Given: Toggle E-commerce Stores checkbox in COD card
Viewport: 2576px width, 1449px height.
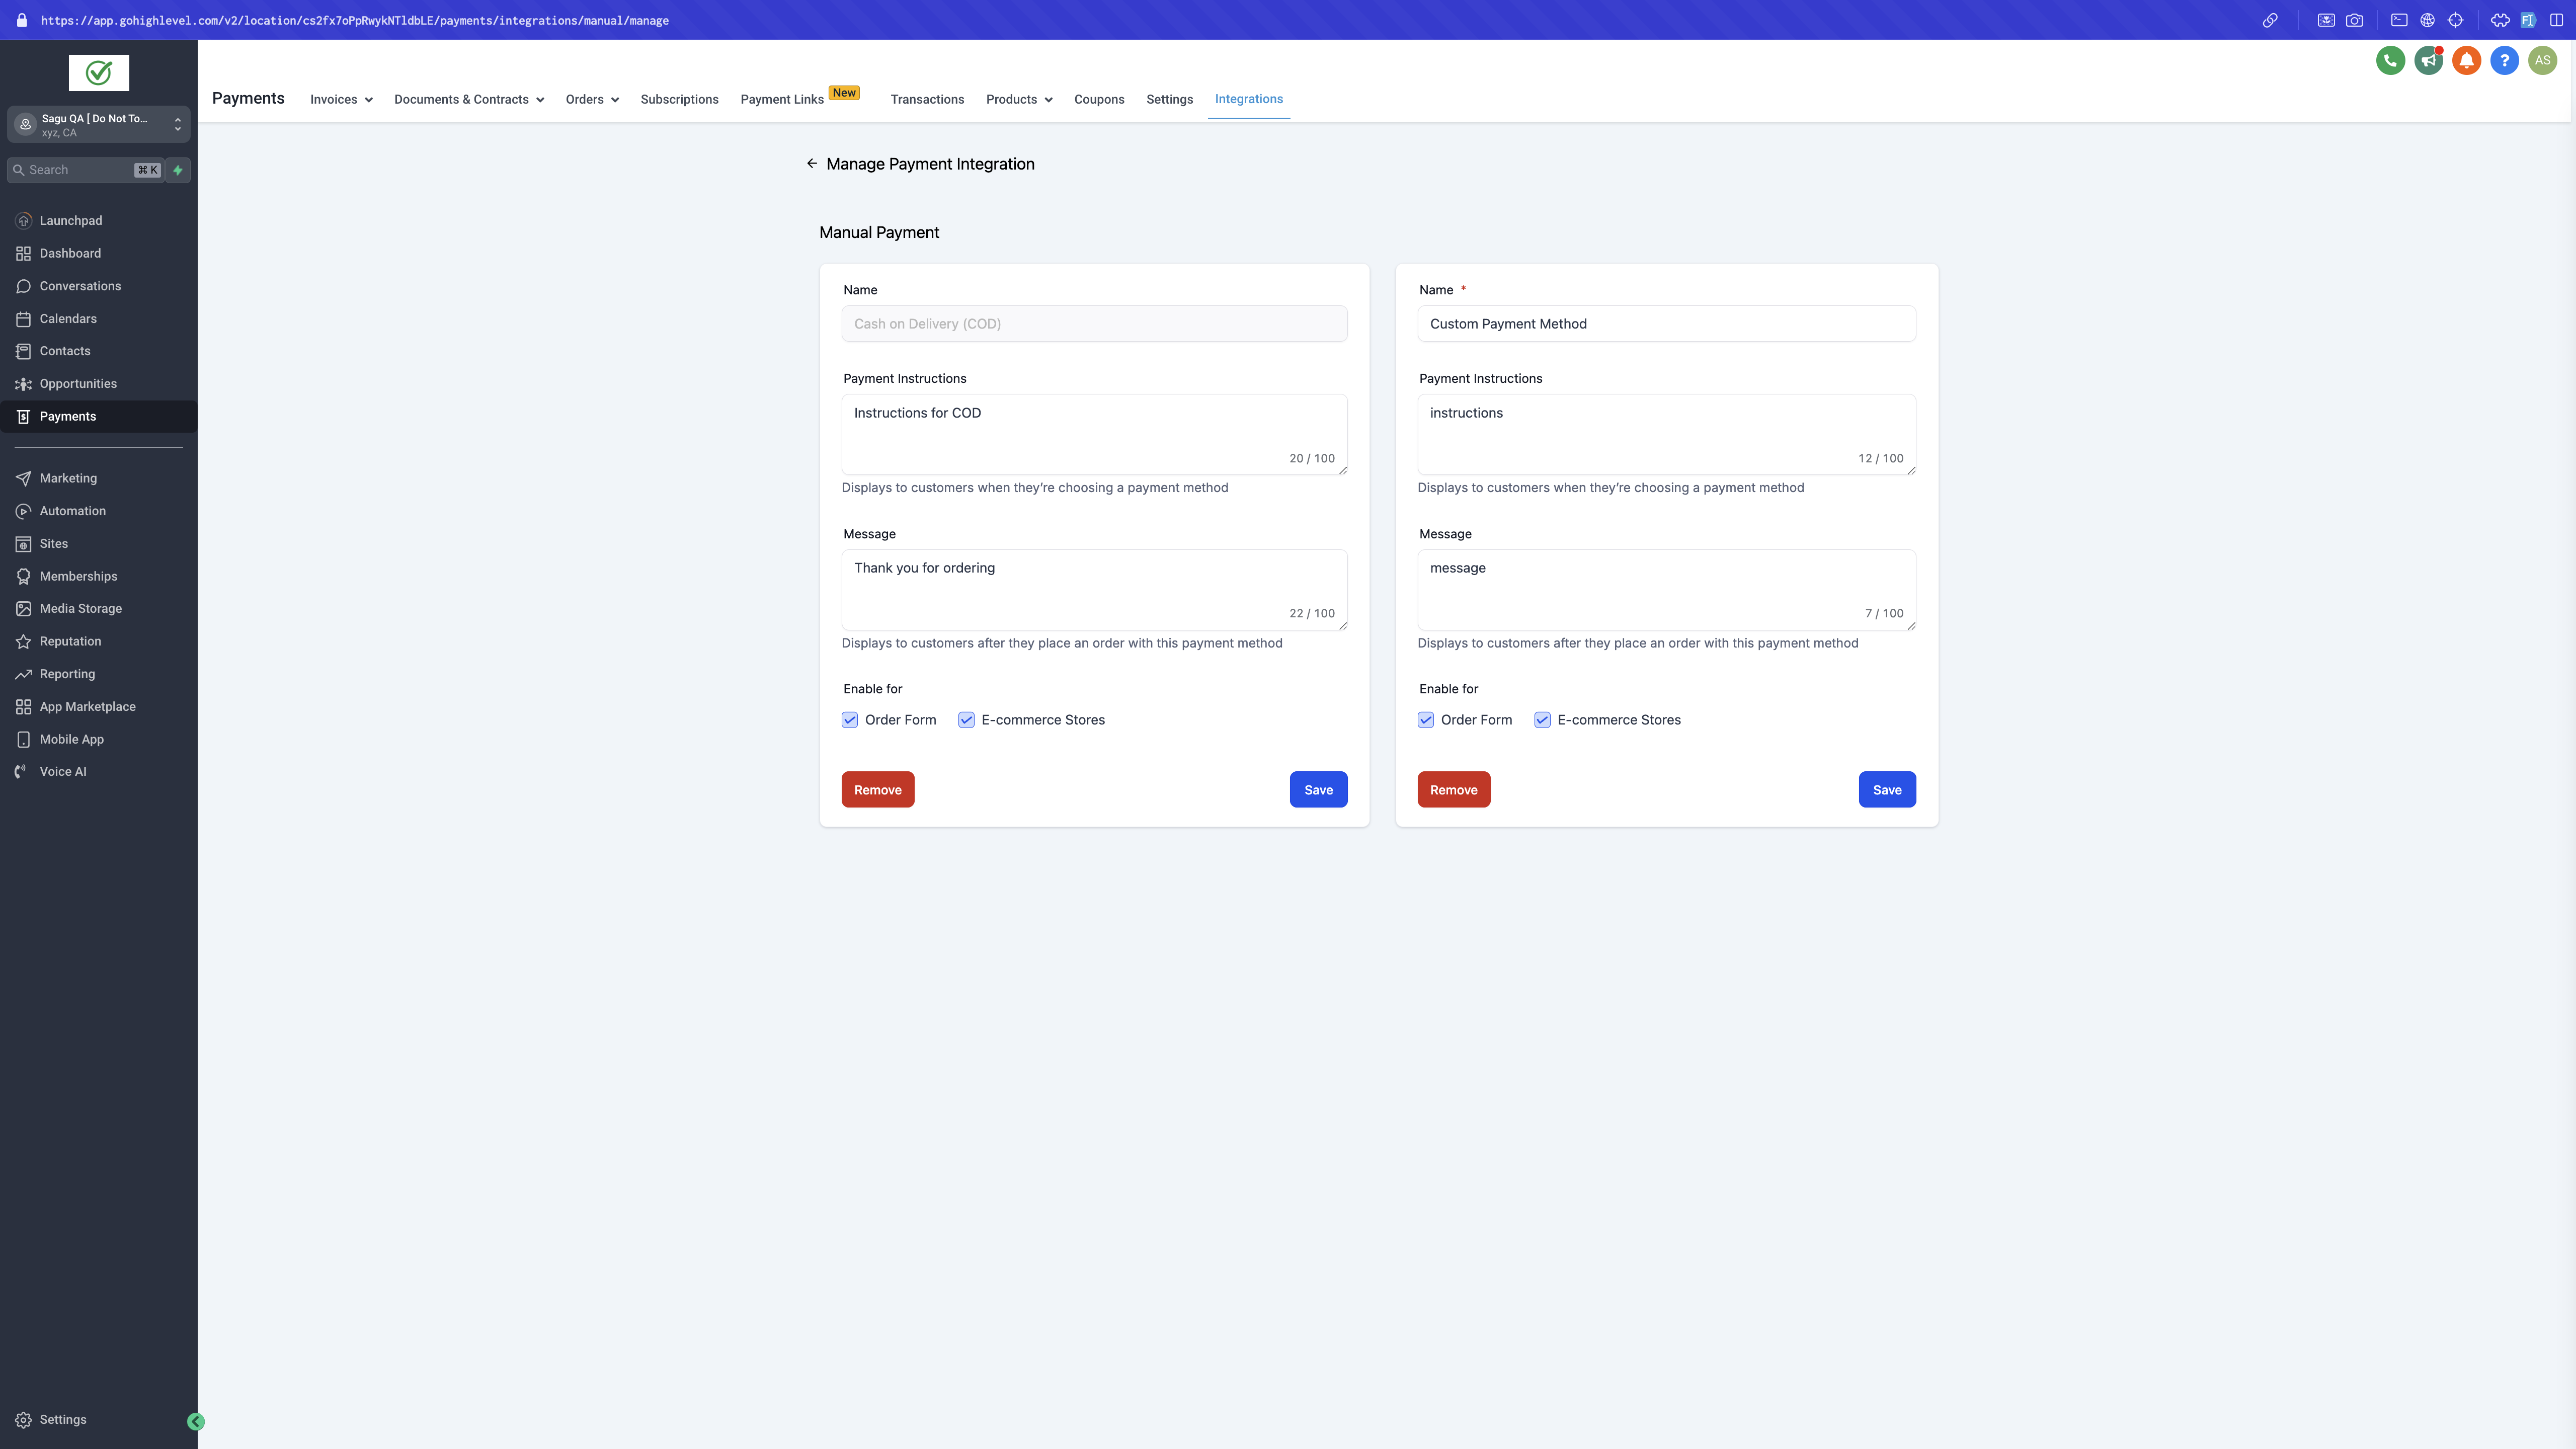Looking at the screenshot, I should 966,720.
